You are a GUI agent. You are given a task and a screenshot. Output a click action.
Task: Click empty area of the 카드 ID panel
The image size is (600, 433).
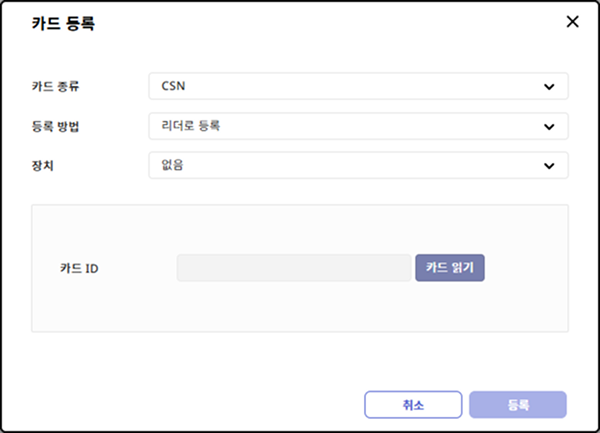(x=300, y=310)
